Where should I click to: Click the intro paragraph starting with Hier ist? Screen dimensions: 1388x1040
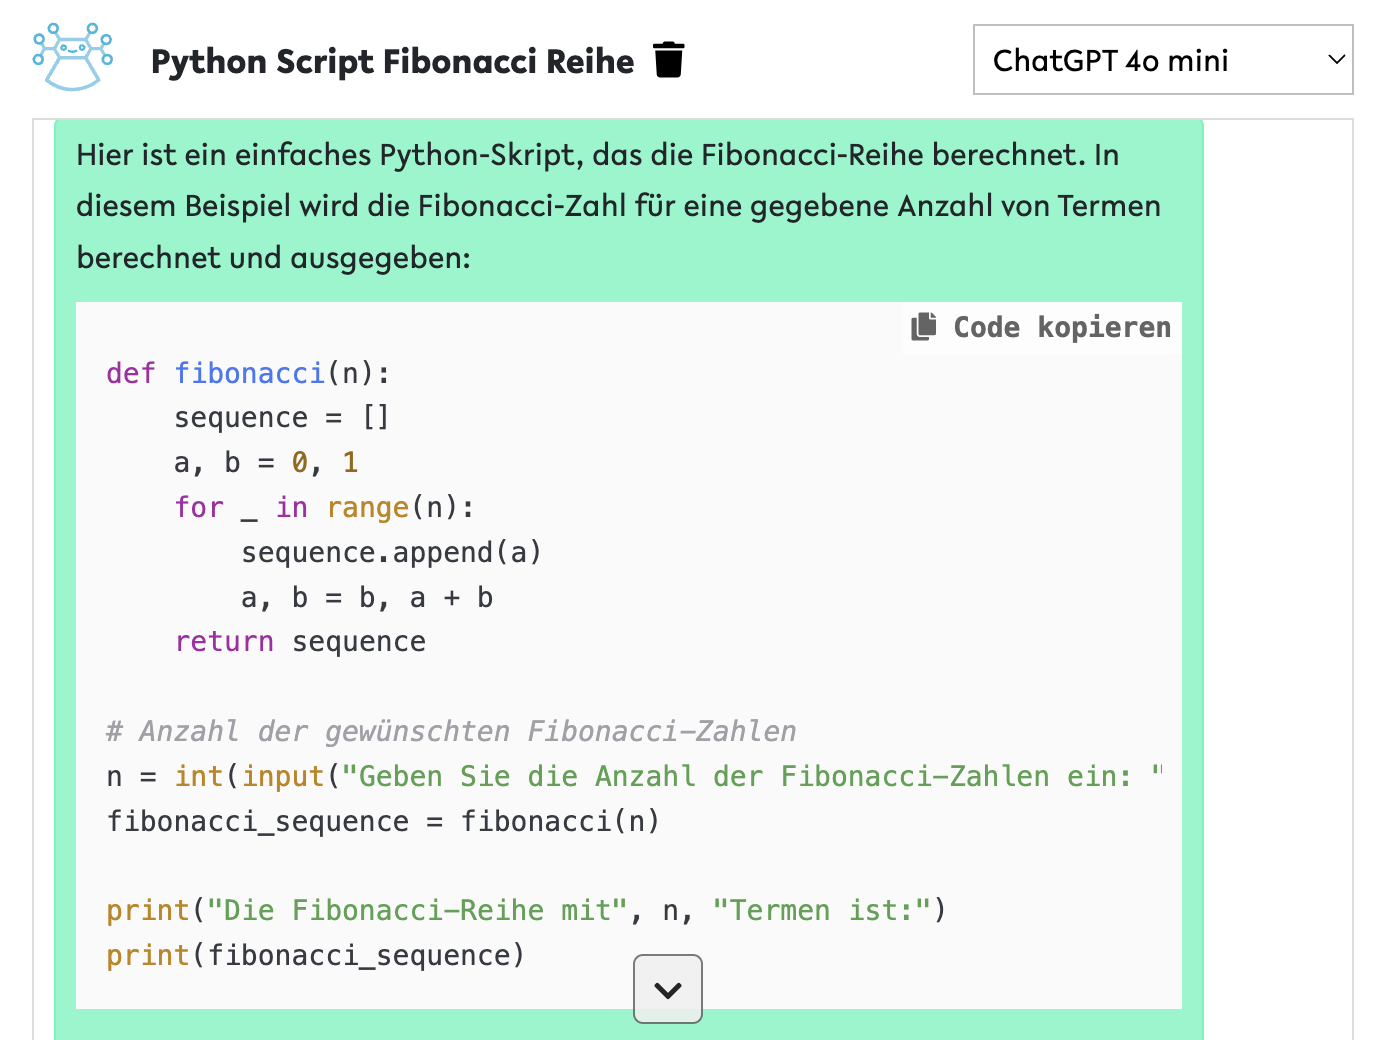[618, 206]
